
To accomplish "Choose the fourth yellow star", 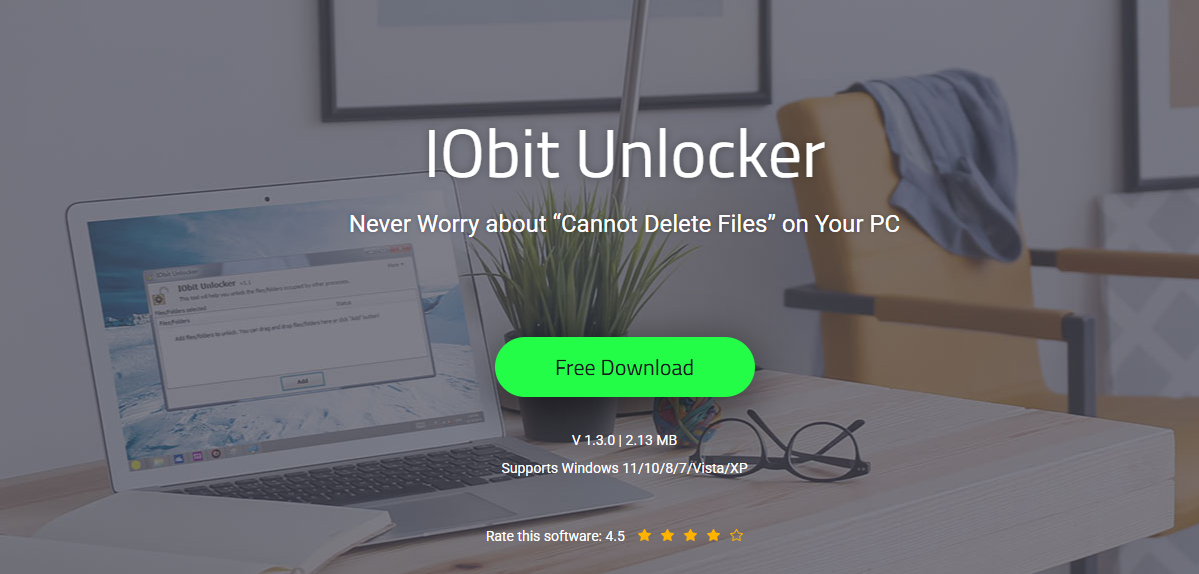I will [x=713, y=536].
